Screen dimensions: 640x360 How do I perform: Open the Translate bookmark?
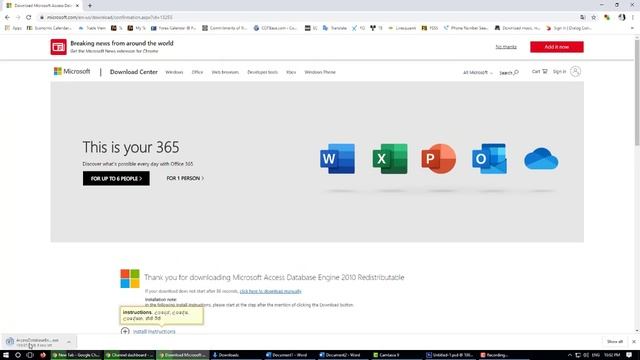335,28
